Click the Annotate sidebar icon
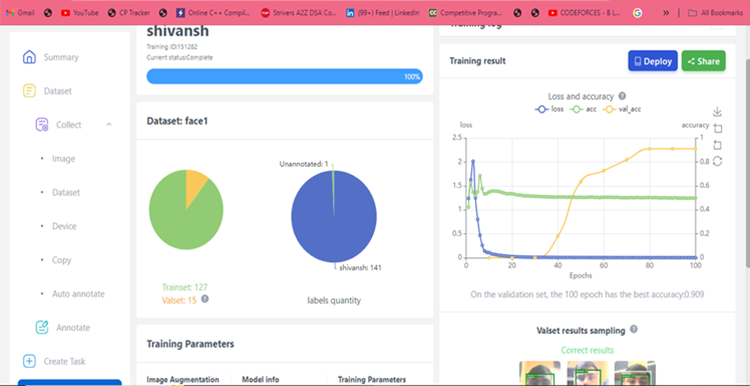 [42, 328]
